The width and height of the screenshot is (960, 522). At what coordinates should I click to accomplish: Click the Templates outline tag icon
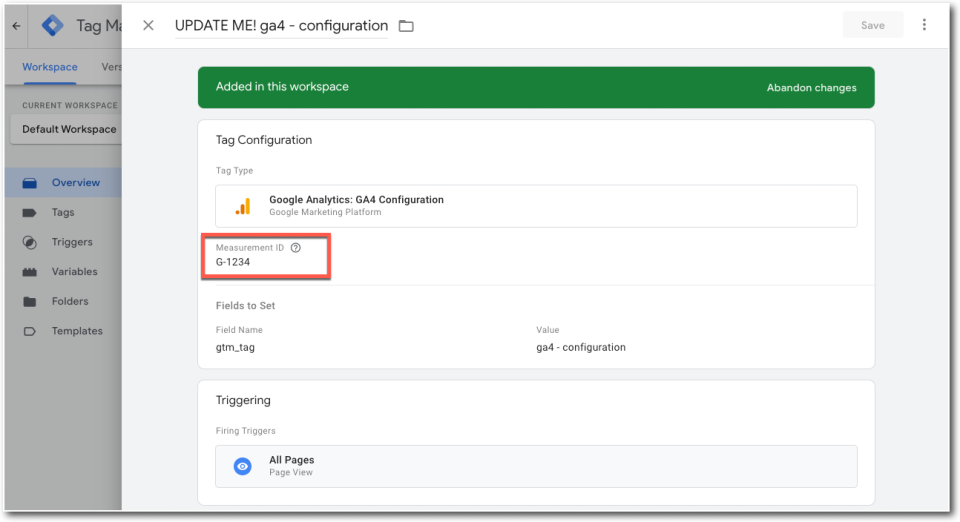pos(29,331)
